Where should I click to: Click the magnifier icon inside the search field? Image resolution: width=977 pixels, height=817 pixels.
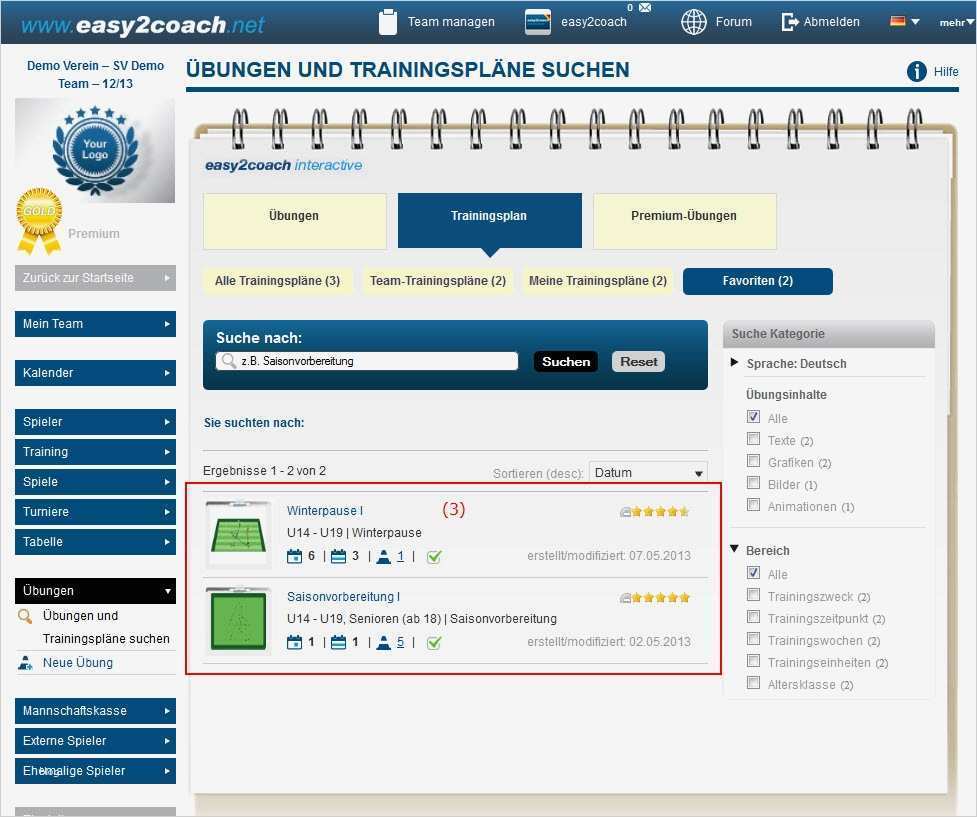tap(229, 361)
